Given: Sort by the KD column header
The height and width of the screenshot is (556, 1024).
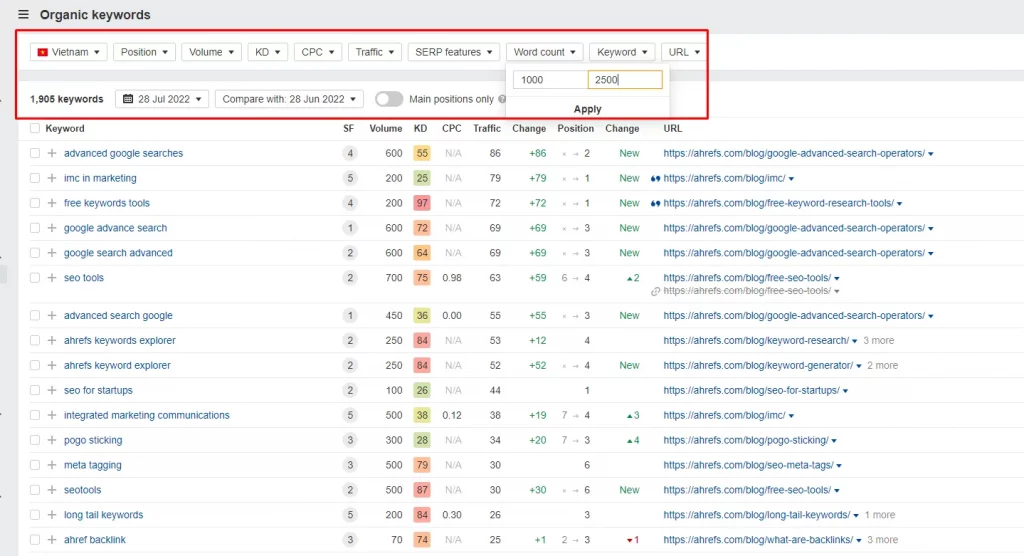Looking at the screenshot, I should pos(421,128).
